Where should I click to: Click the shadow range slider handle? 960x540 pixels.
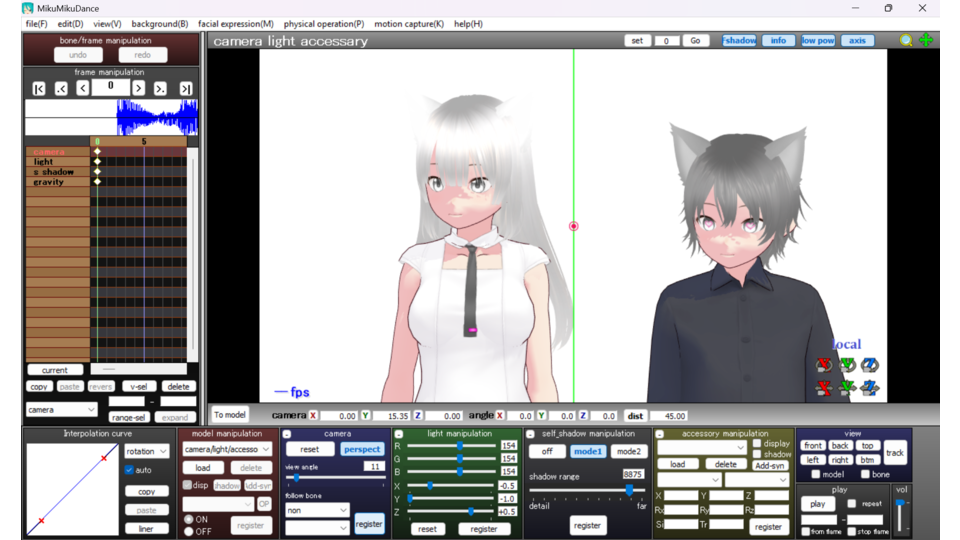coord(629,490)
